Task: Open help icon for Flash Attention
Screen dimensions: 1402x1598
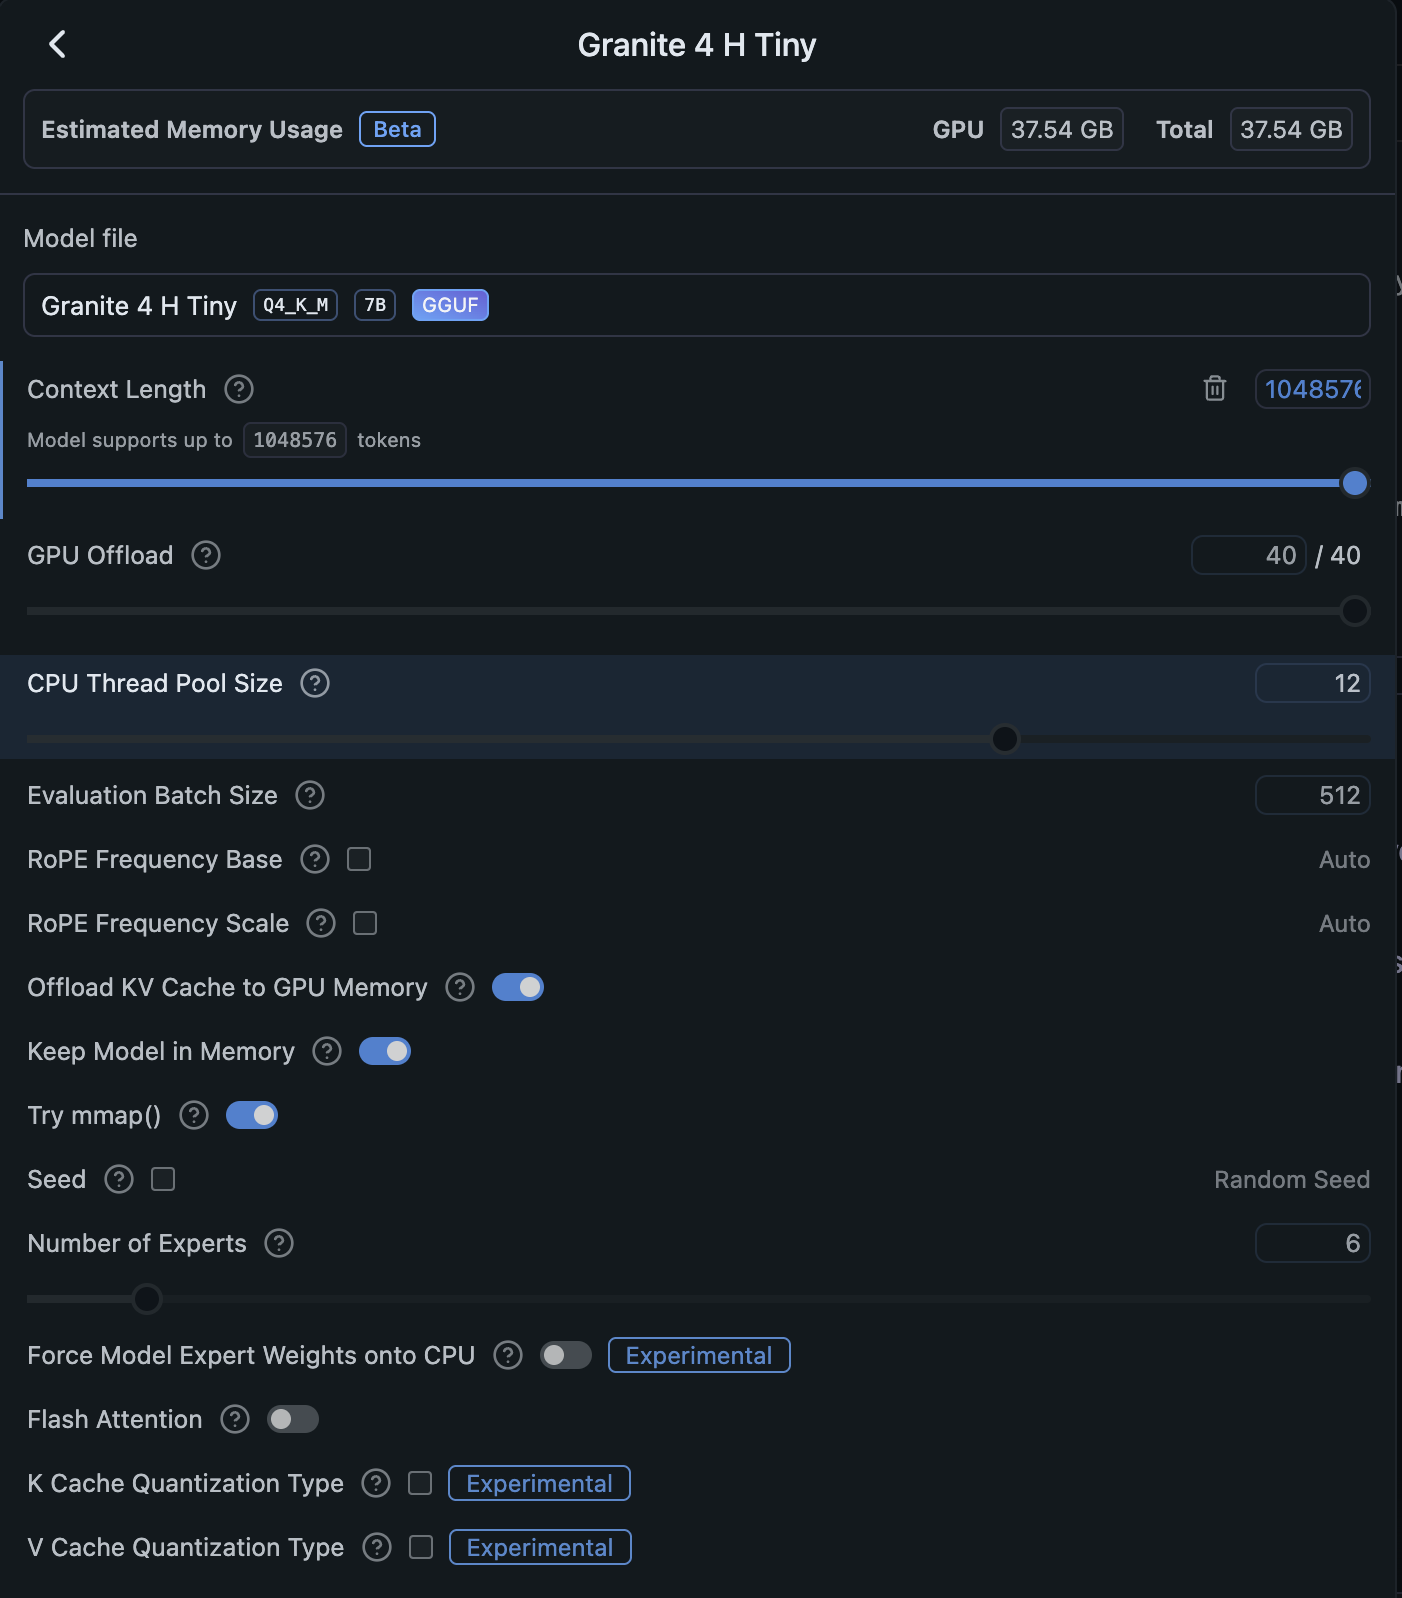Action: tap(235, 1419)
